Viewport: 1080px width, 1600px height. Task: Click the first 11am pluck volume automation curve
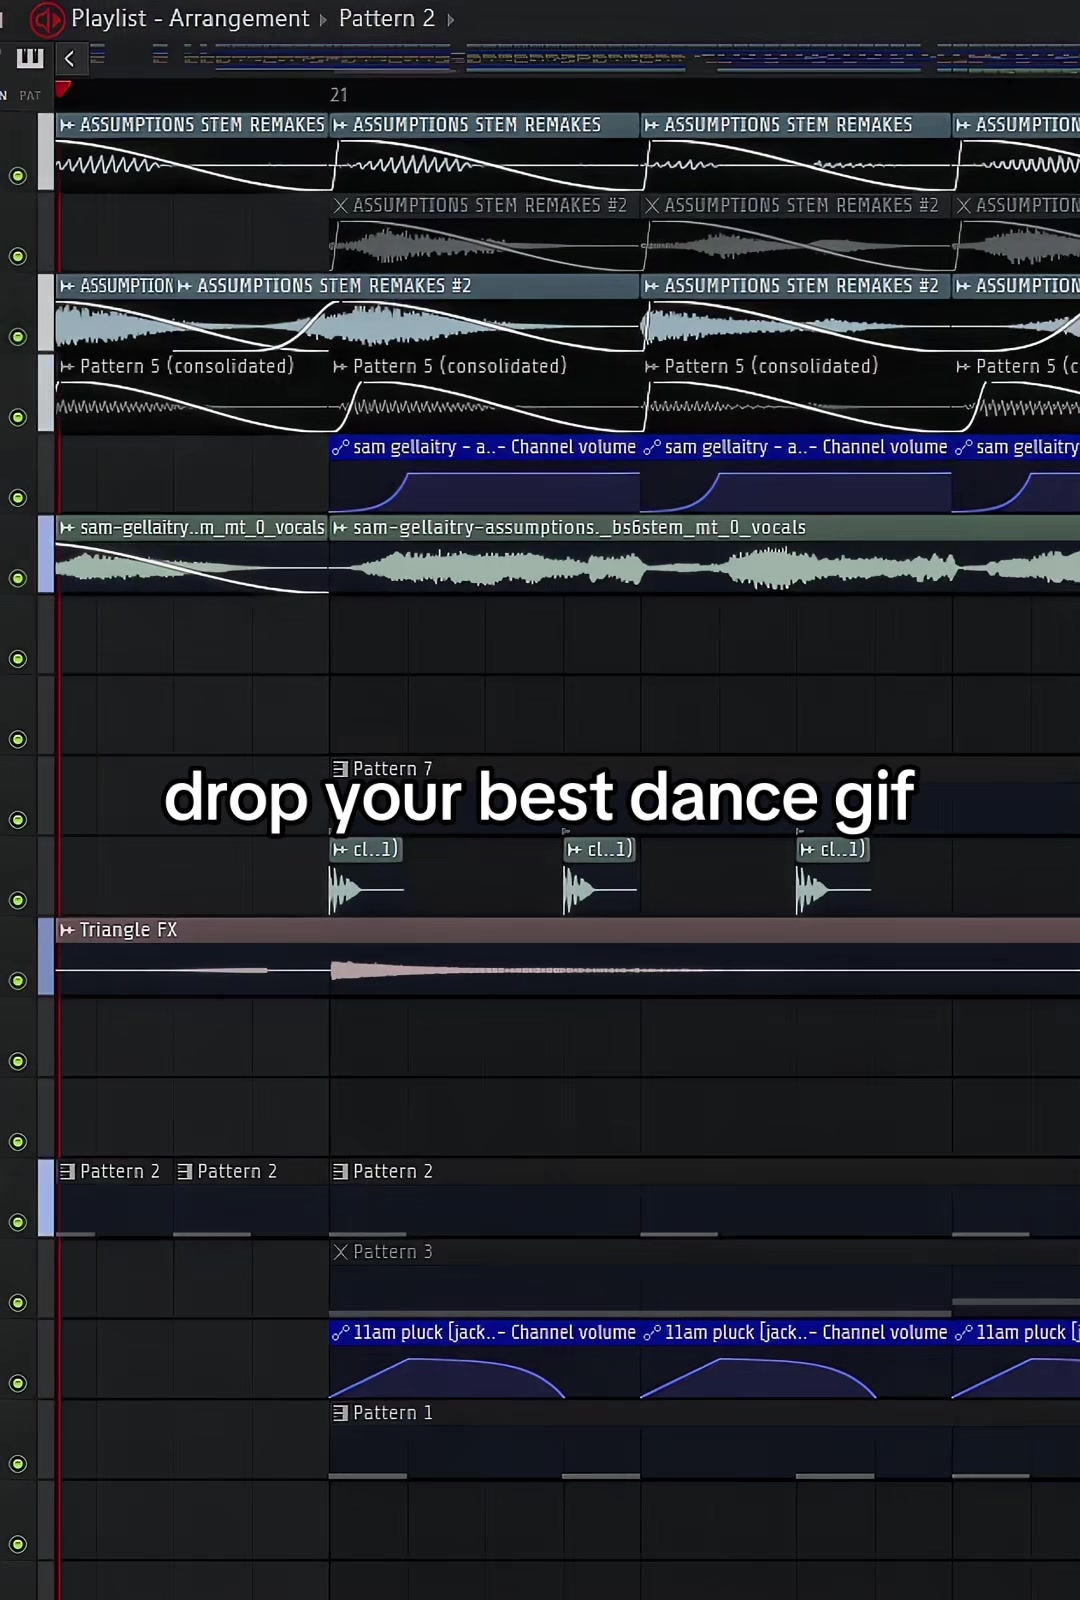coord(447,1376)
